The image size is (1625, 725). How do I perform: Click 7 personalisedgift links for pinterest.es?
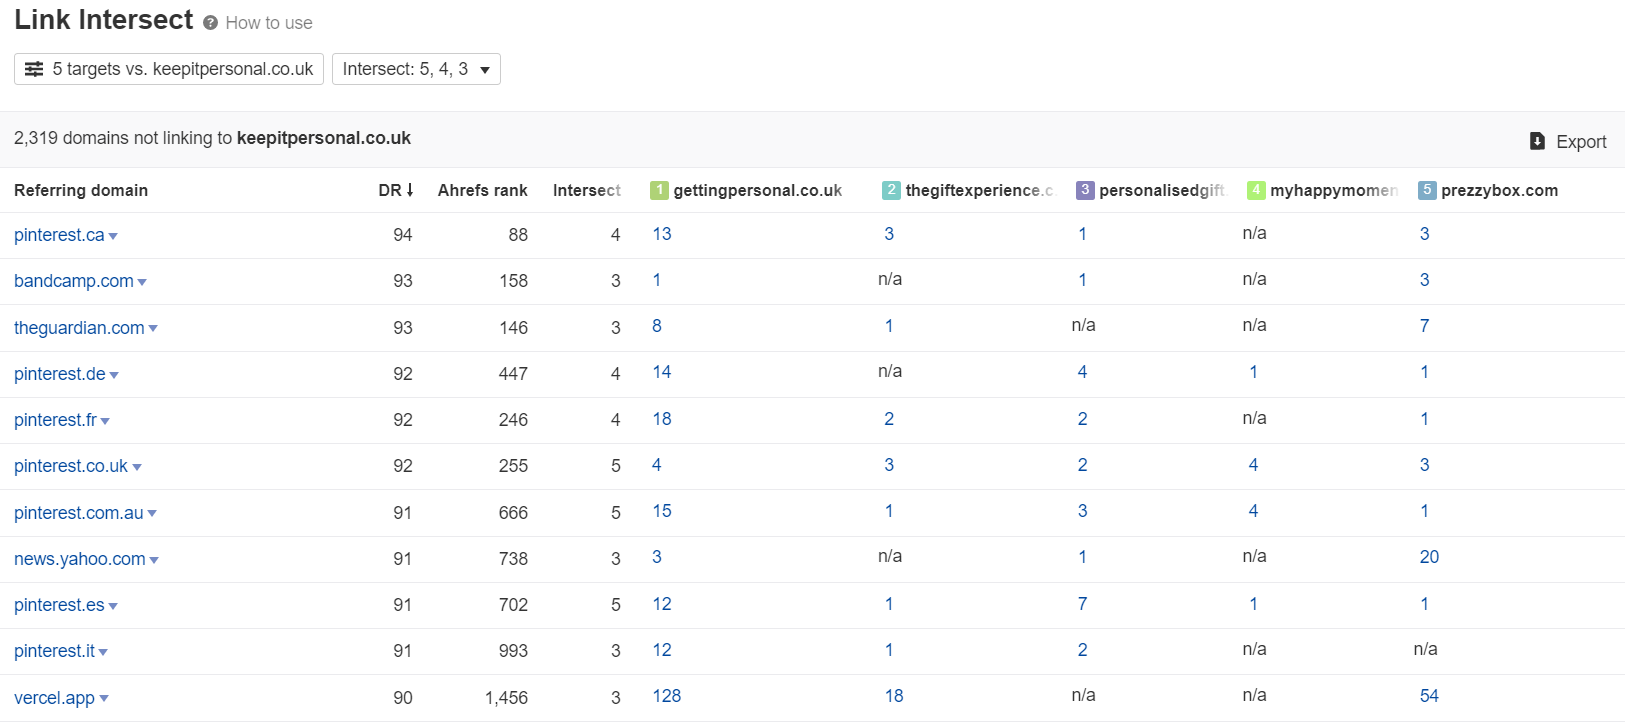(x=1082, y=604)
